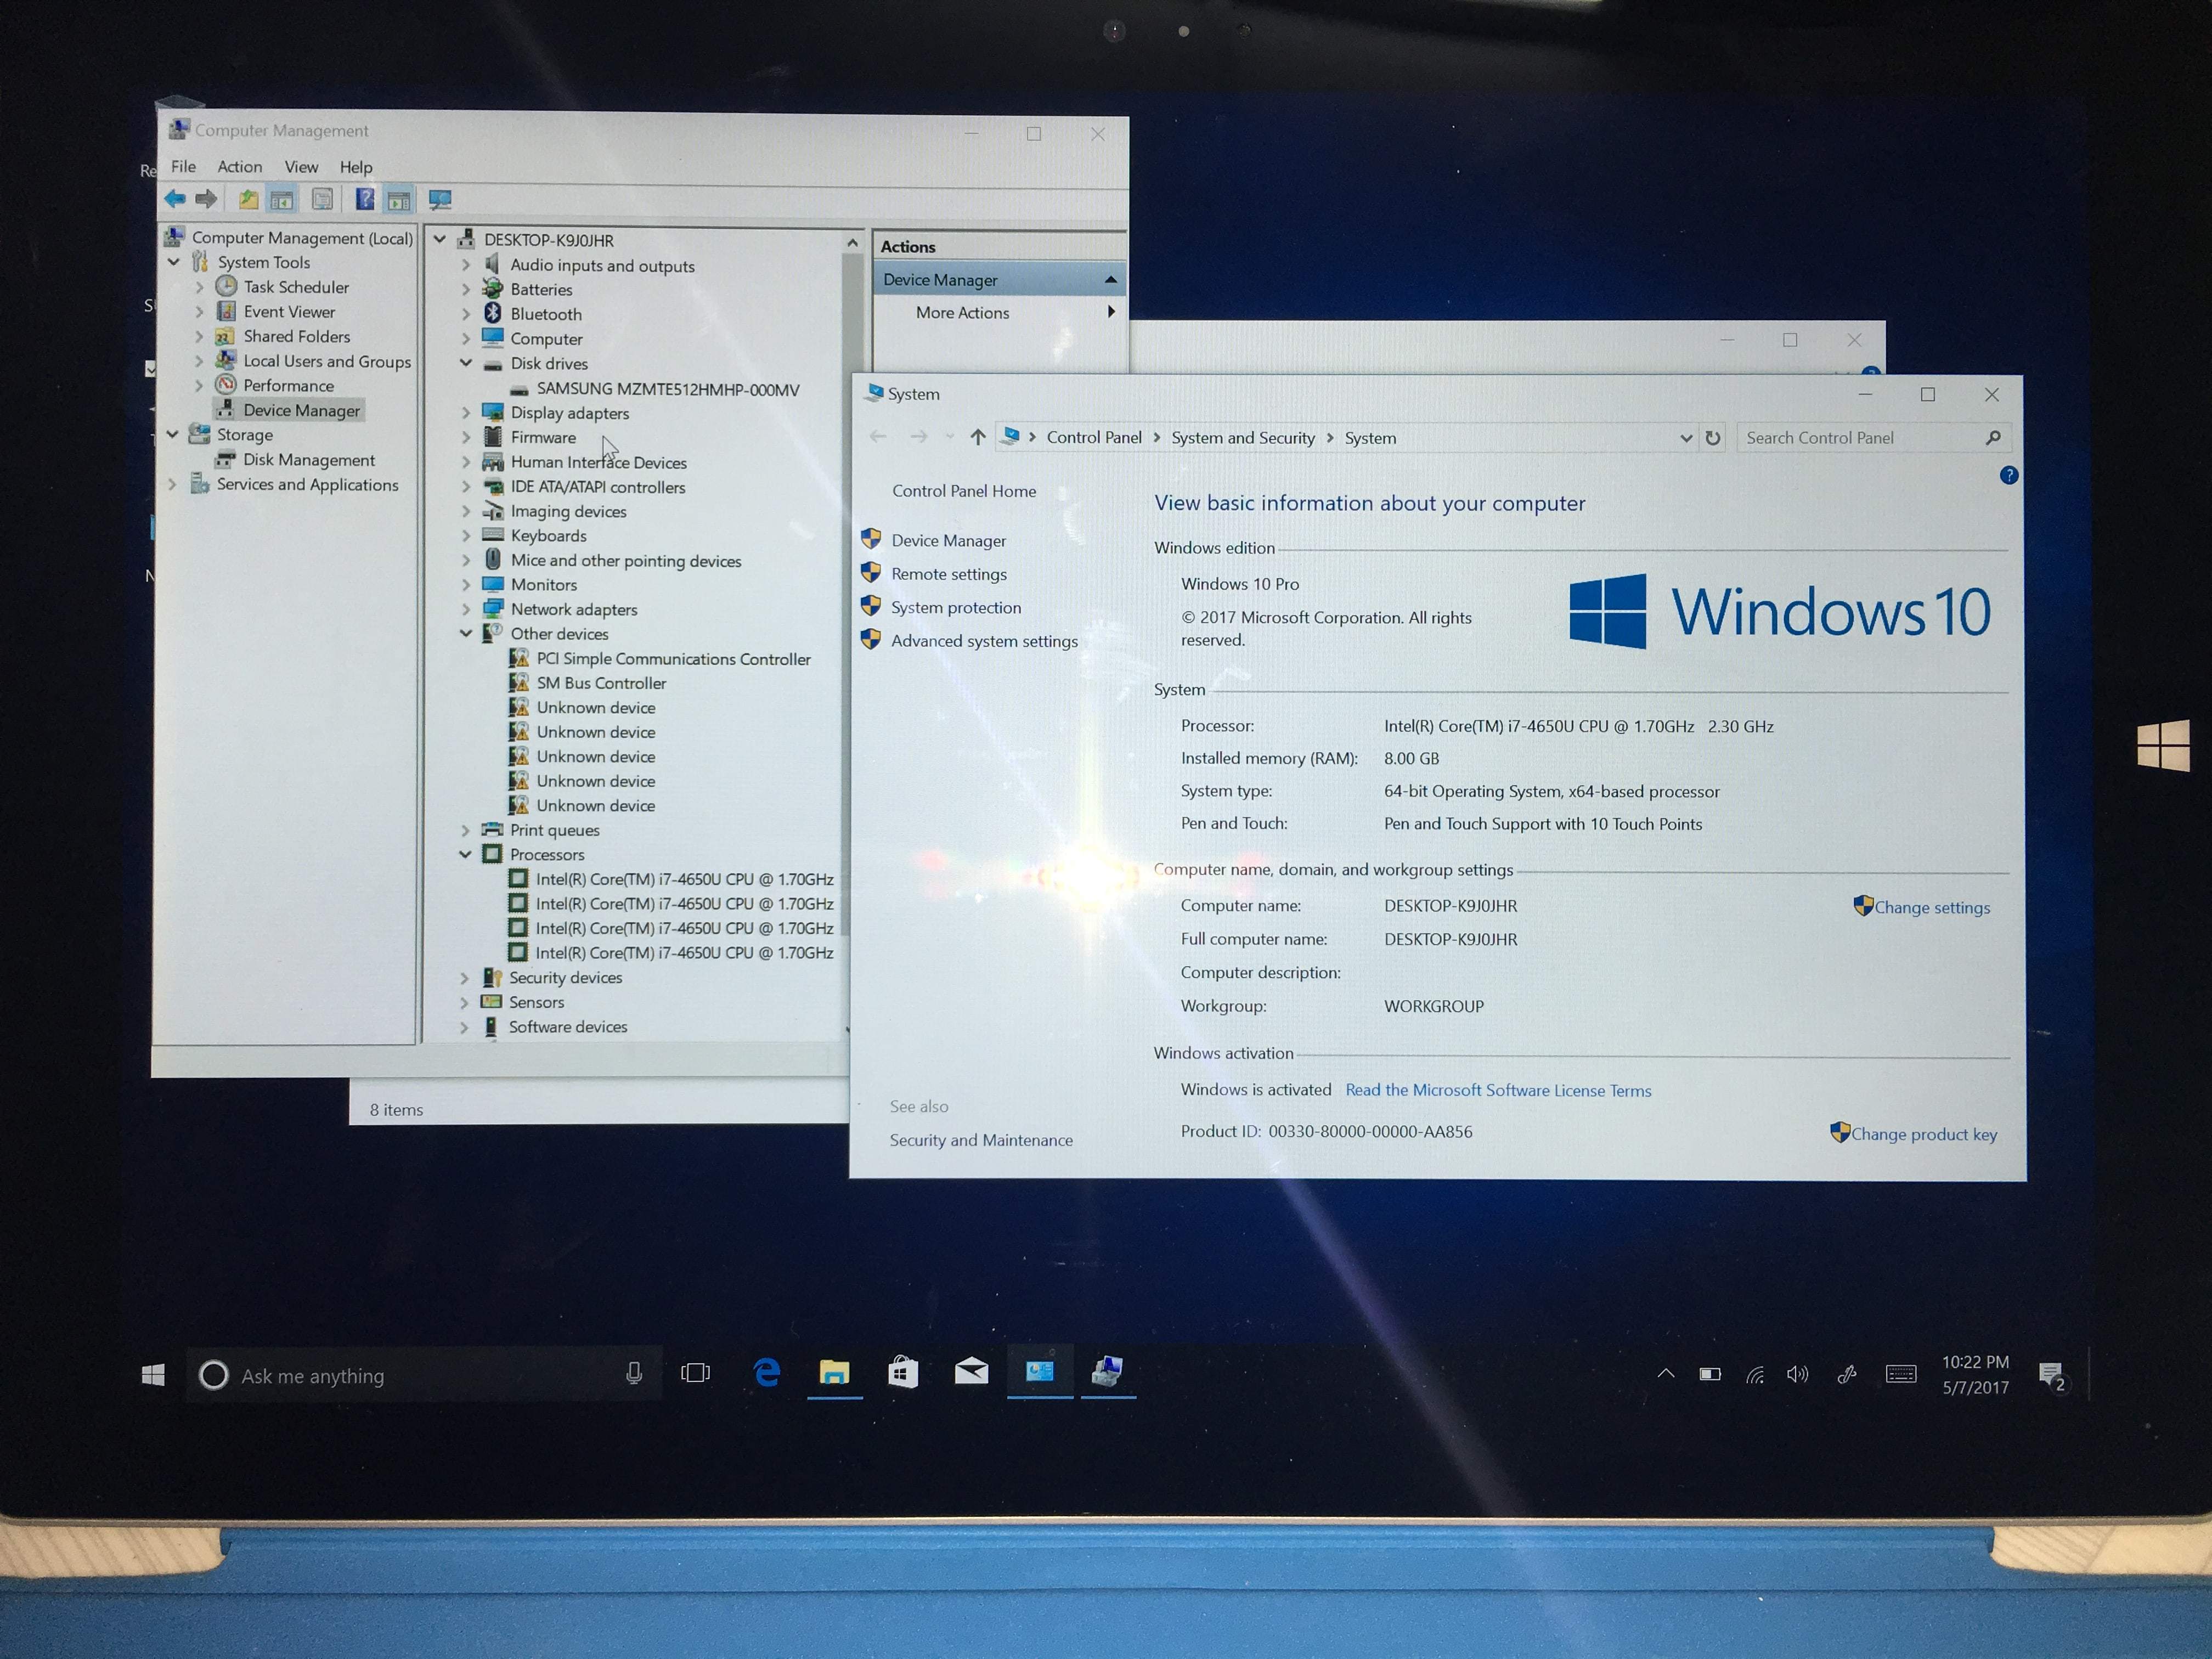
Task: Click the Up one level folder toolbar icon
Action: coord(248,200)
